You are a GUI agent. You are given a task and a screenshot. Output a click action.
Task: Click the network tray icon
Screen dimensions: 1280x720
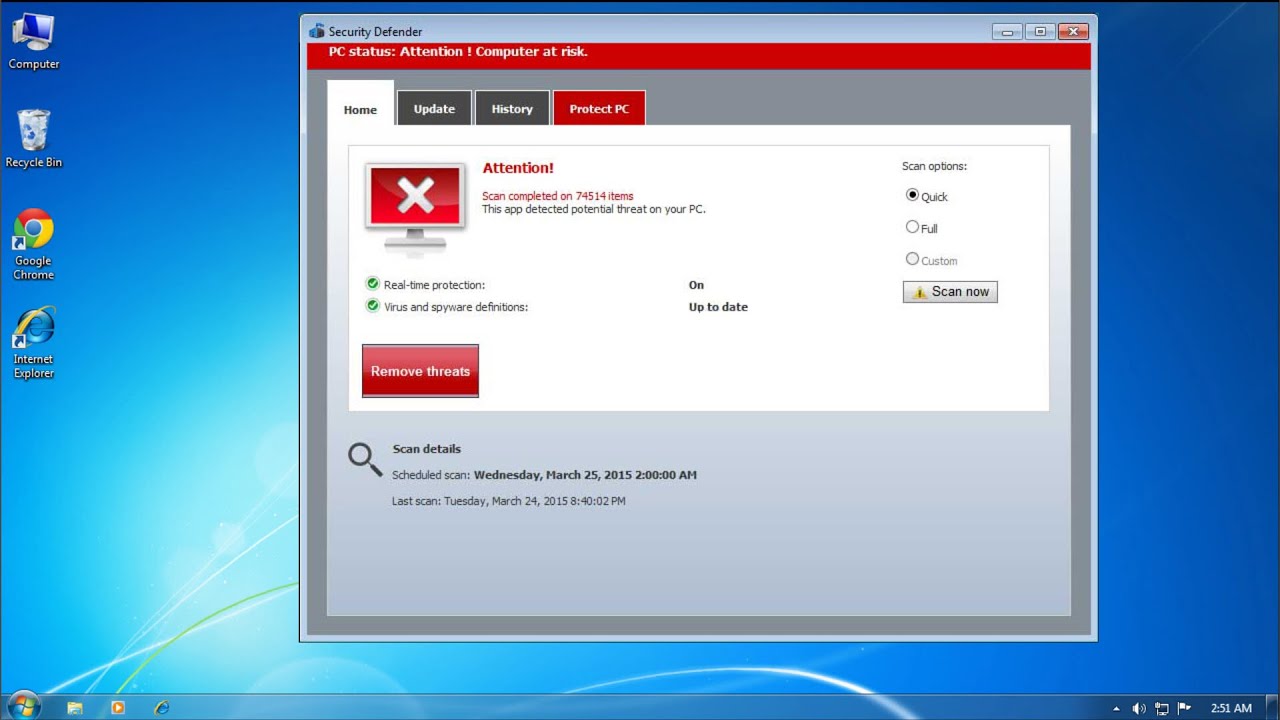coord(1162,708)
